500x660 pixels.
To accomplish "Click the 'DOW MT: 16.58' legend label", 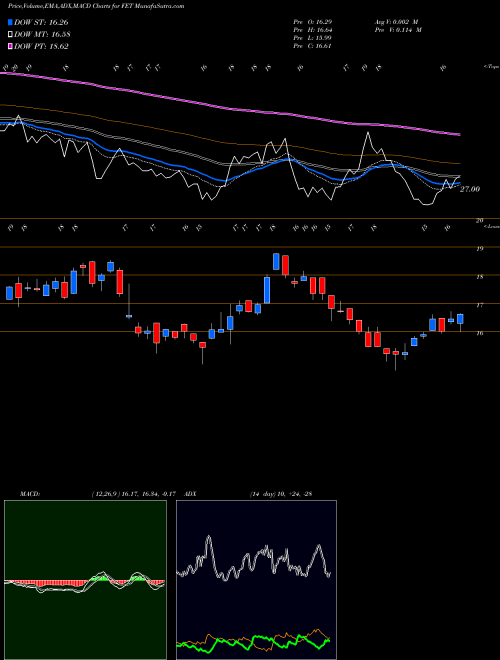I will 42,35.
